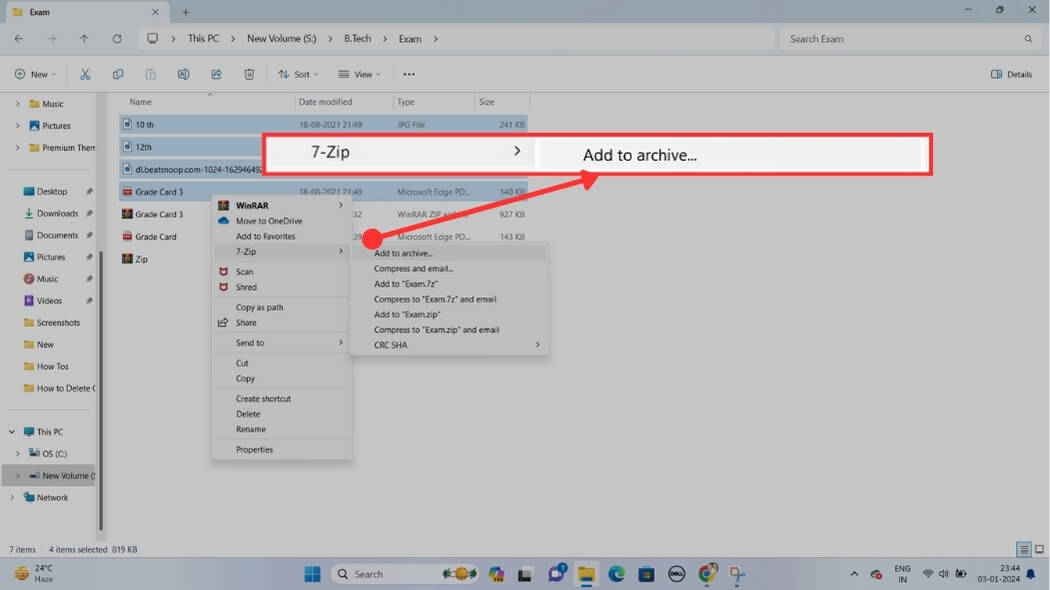Click the Copy toolbar icon
1050x590 pixels.
coord(118,74)
